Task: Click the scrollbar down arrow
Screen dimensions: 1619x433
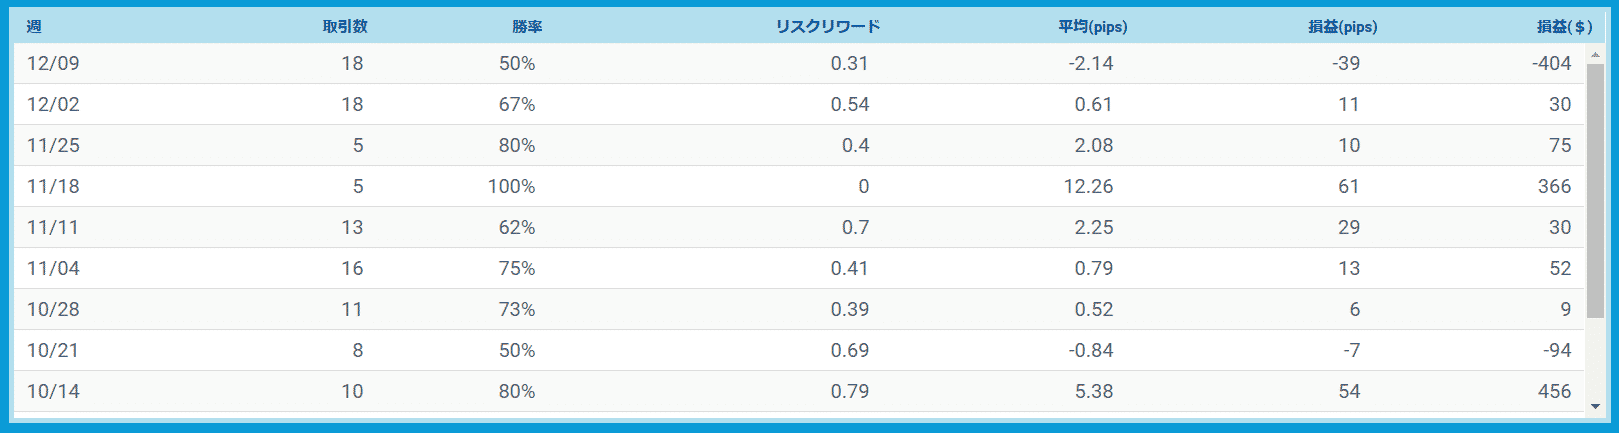Action: (1596, 407)
